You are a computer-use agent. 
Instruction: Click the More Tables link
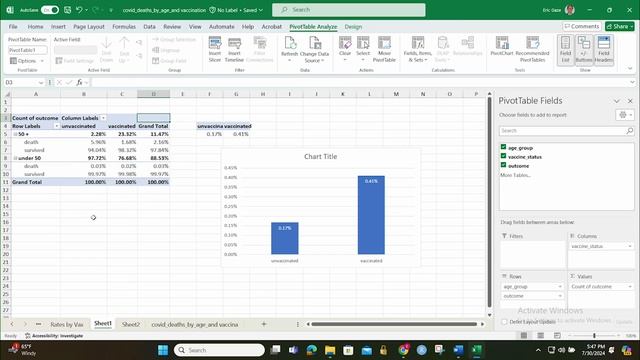516,175
